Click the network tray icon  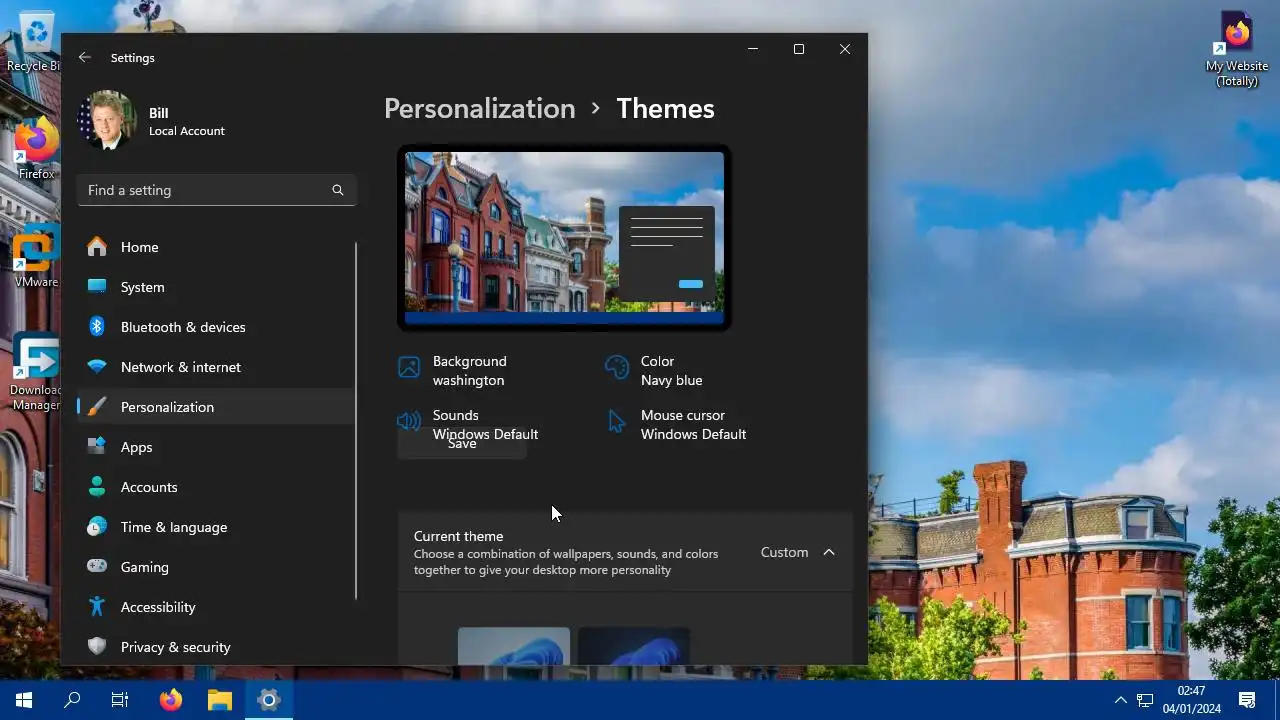[1145, 700]
